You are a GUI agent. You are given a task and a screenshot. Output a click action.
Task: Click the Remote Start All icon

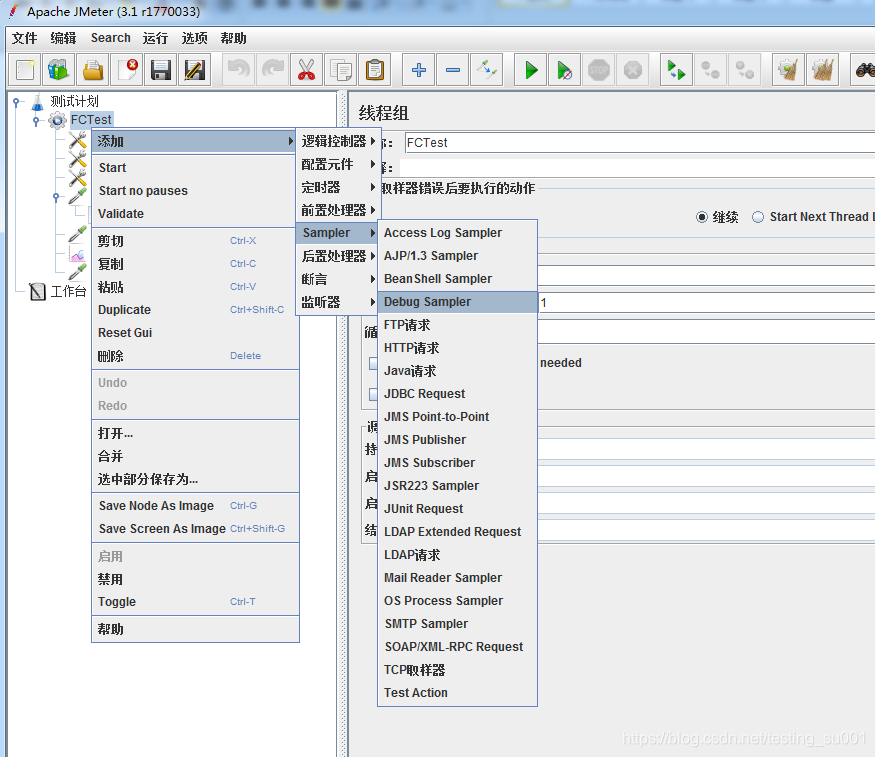point(676,70)
